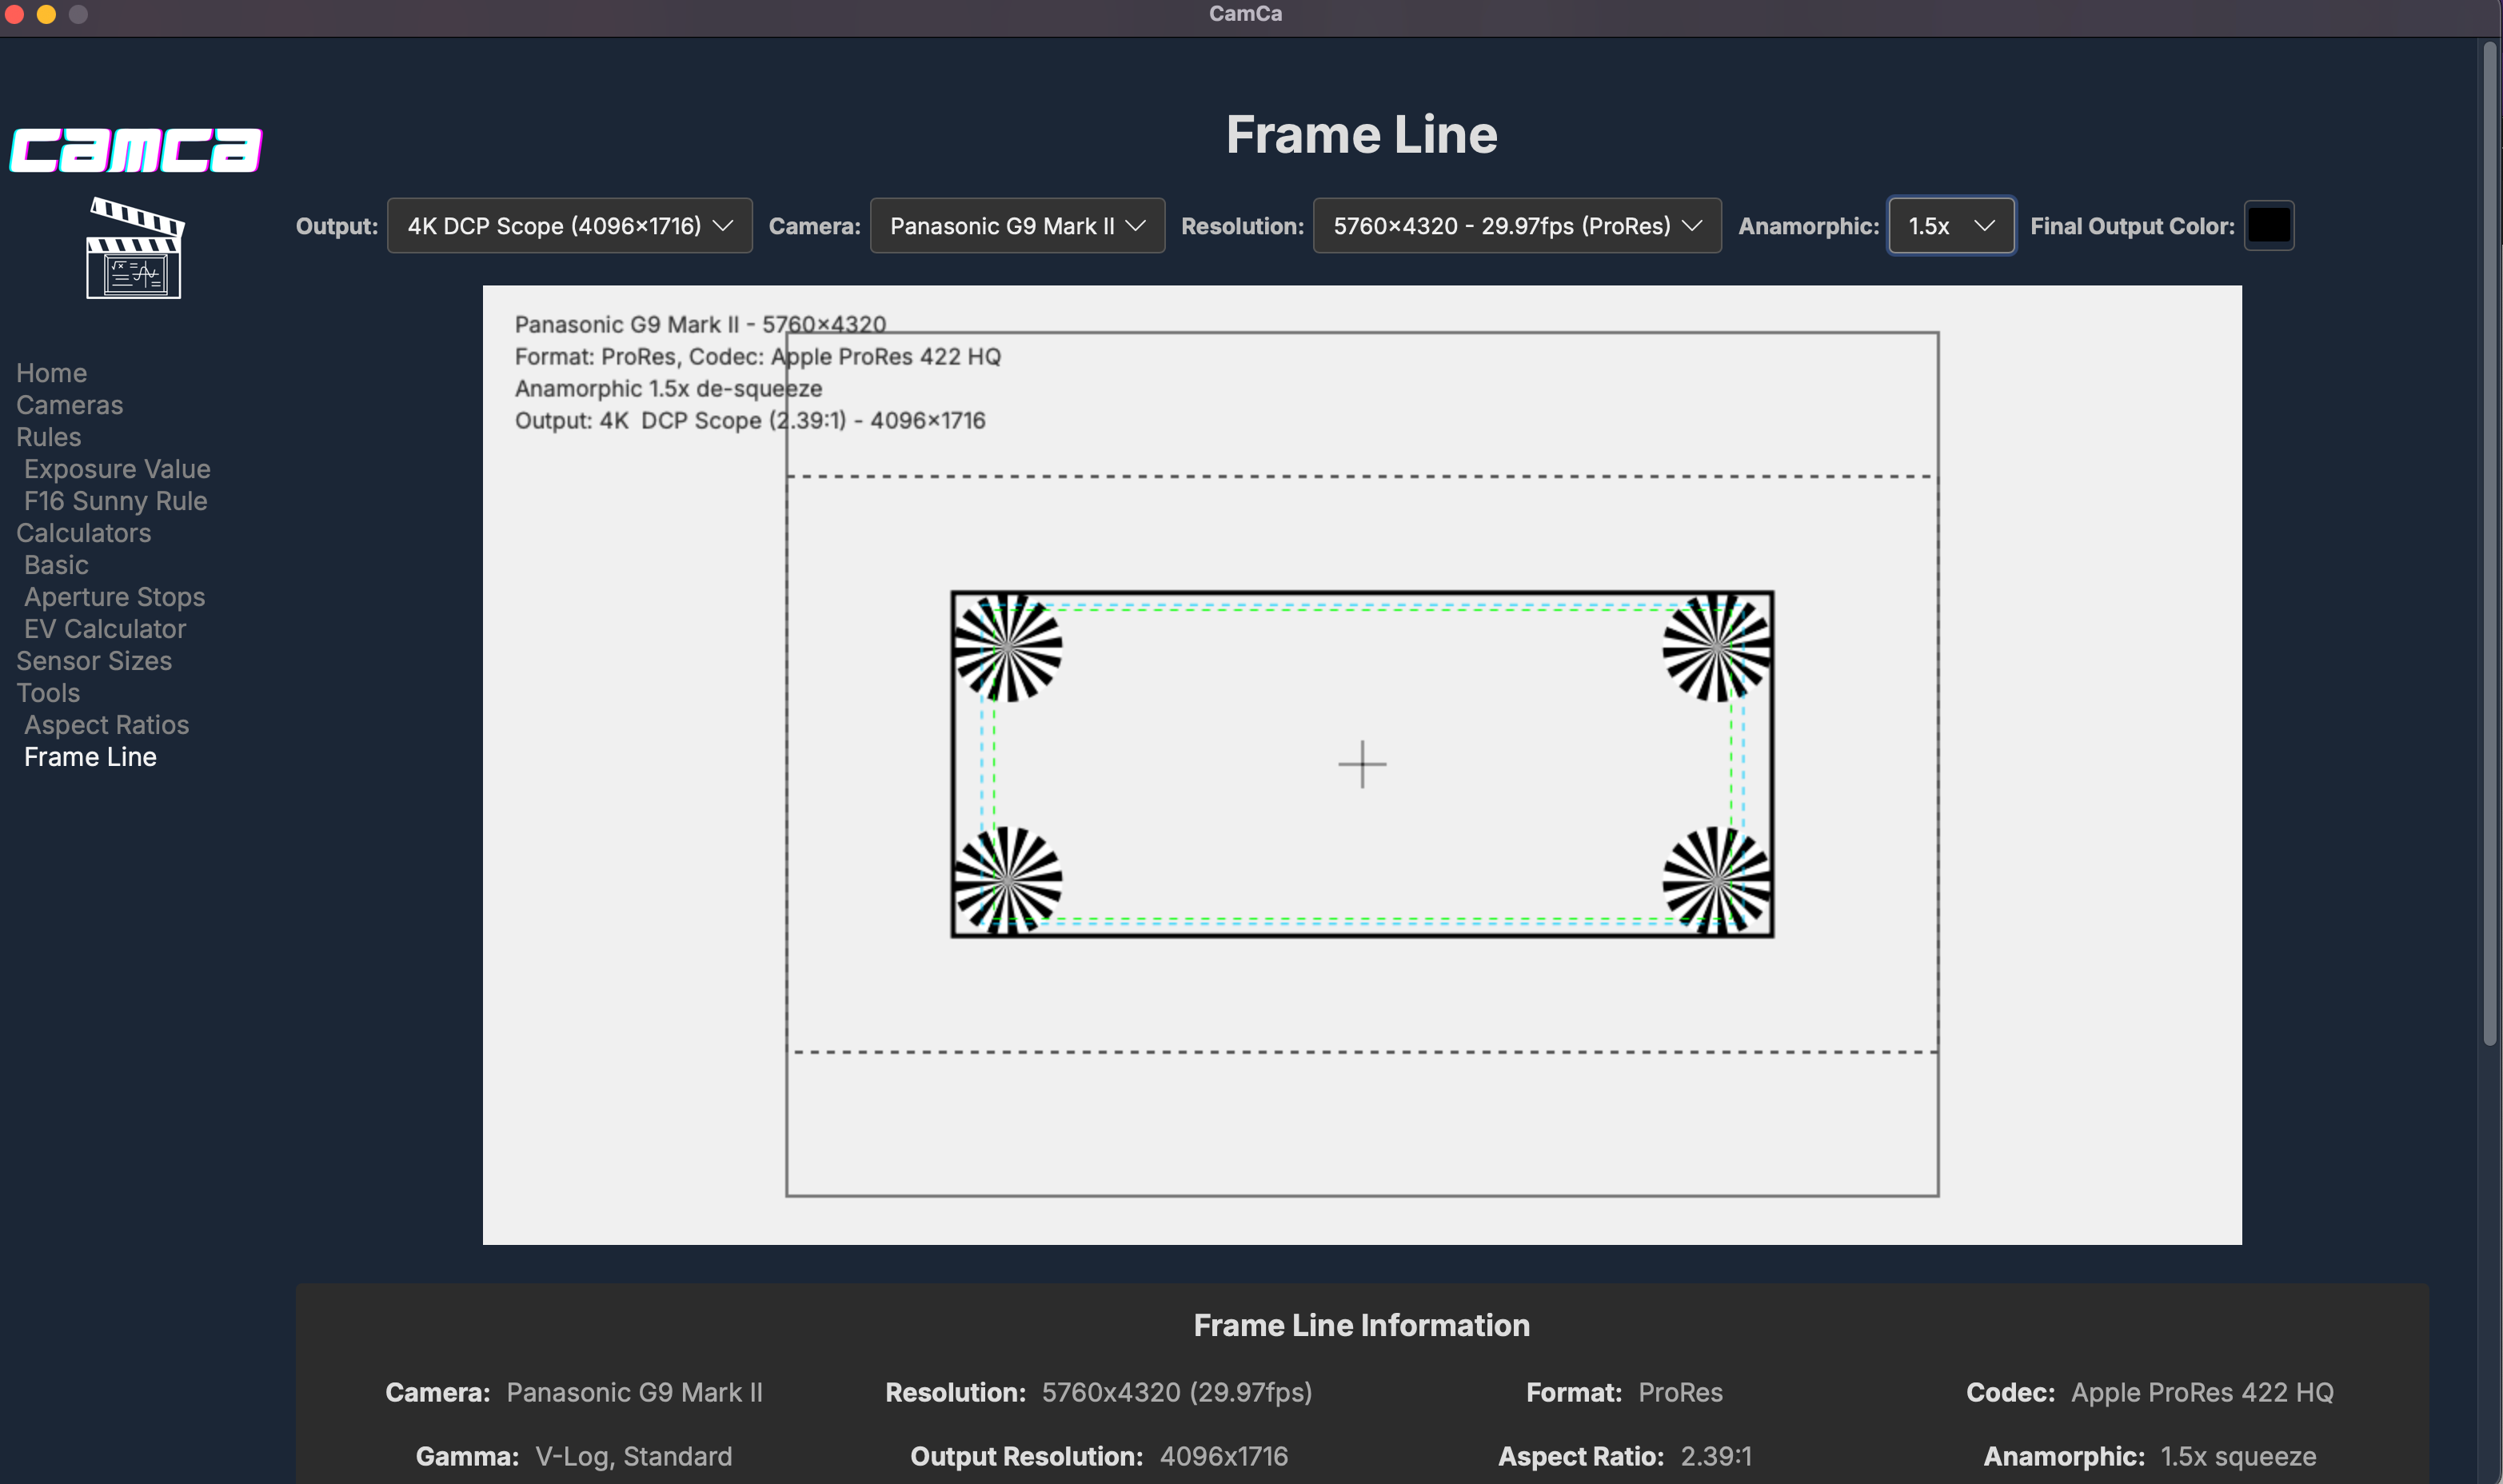The height and width of the screenshot is (1484, 2503).
Task: Open the Camera selection dropdown
Action: pyautogui.click(x=1017, y=226)
